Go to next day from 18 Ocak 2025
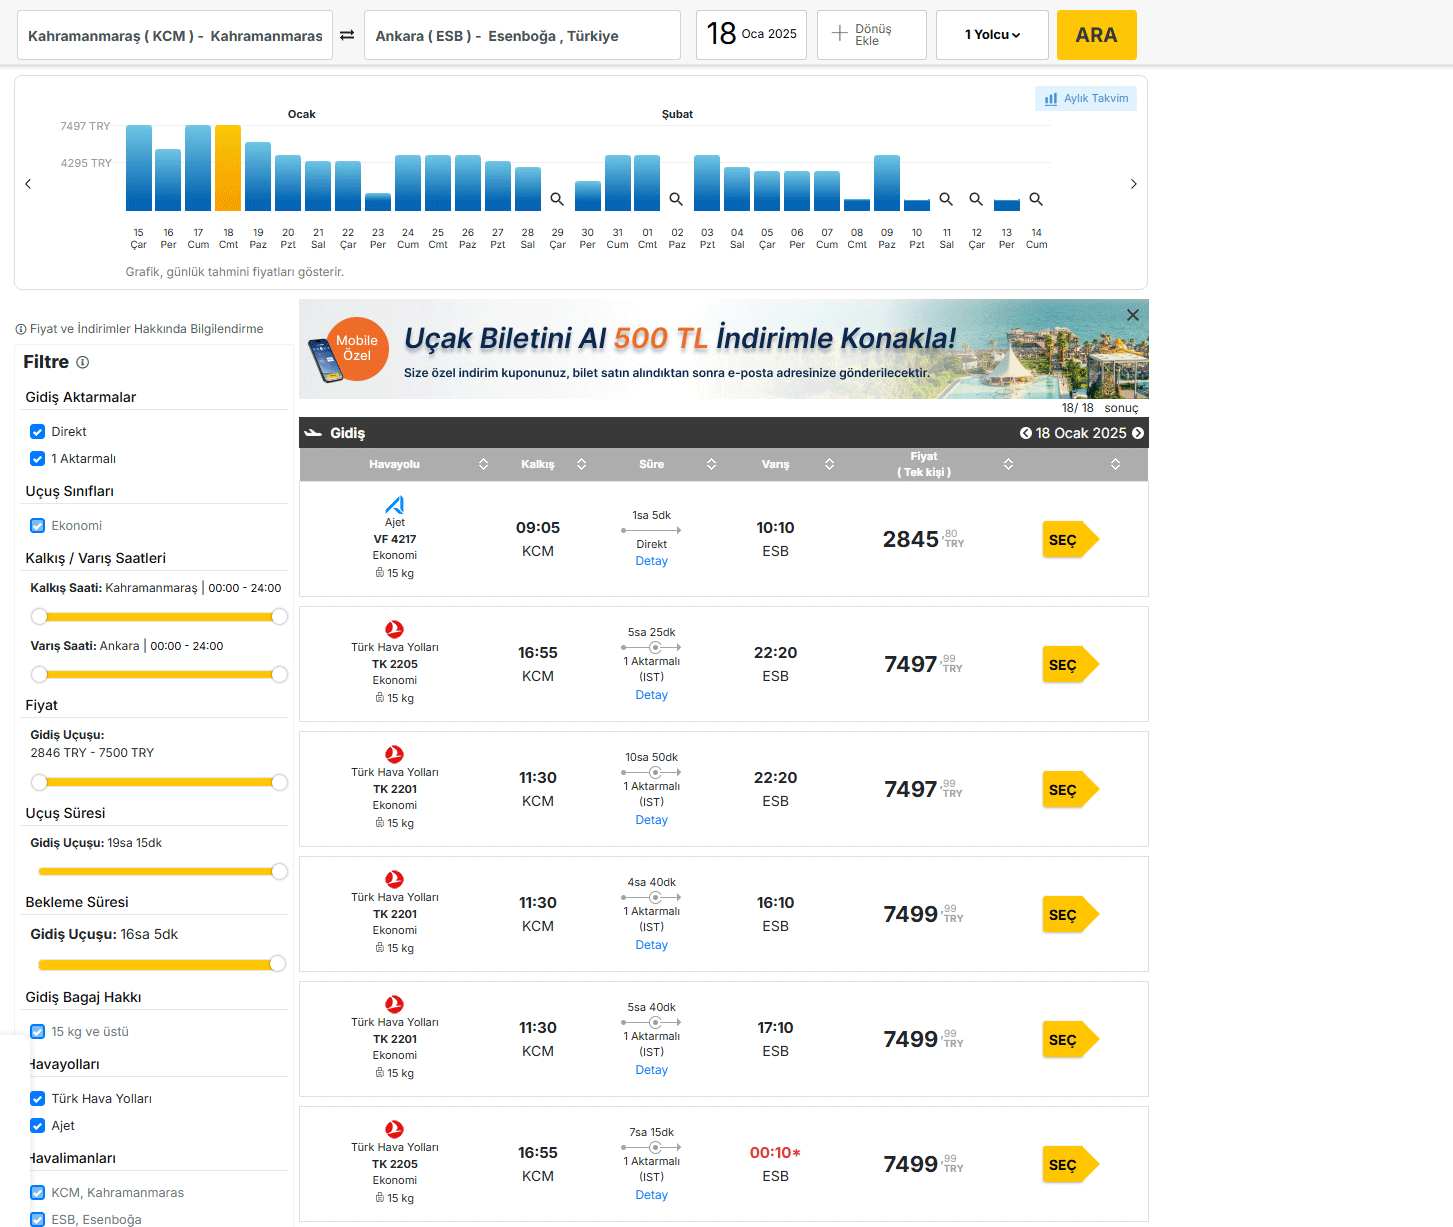1453x1227 pixels. pyautogui.click(x=1137, y=433)
